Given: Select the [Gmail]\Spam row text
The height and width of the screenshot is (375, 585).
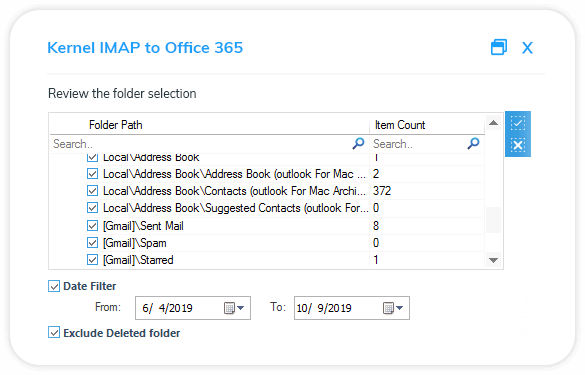Looking at the screenshot, I should (135, 243).
